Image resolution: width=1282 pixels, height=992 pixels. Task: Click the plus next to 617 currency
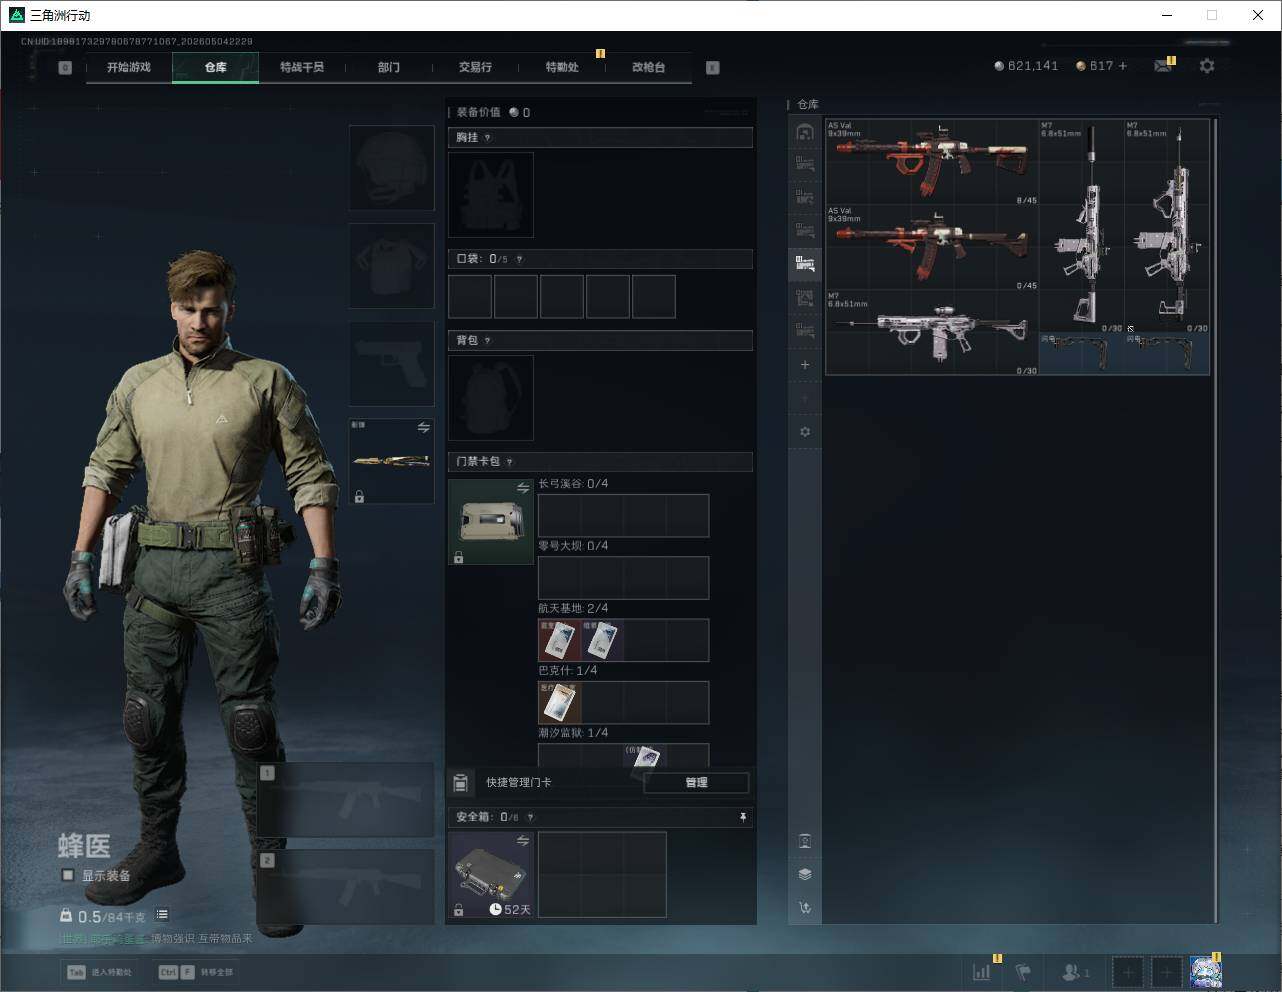click(1123, 66)
